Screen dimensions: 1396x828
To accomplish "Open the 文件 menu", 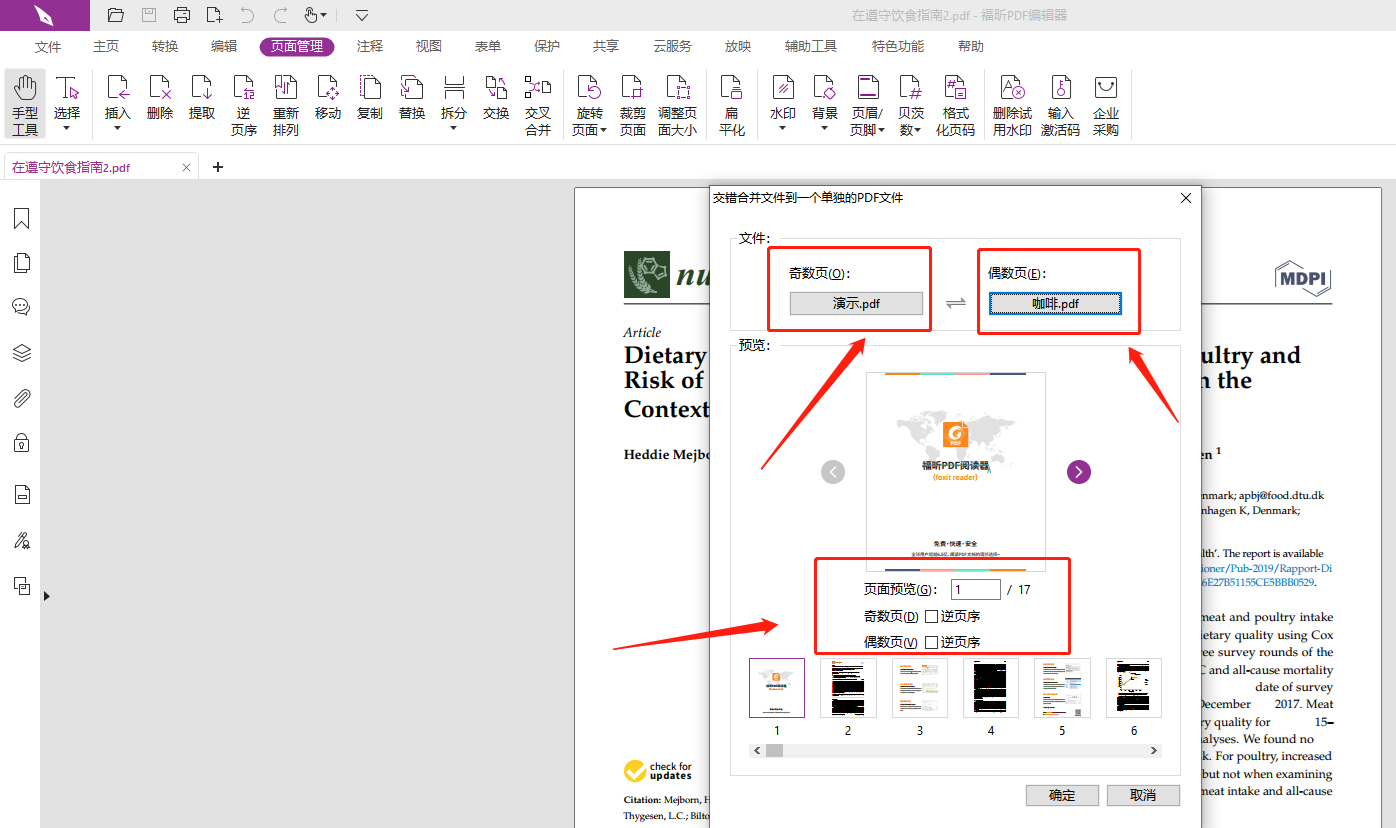I will [x=48, y=46].
